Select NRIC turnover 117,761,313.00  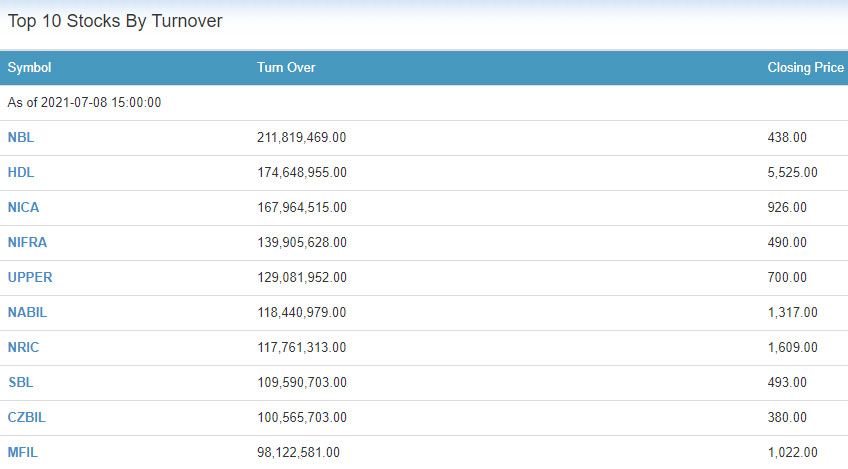coord(301,347)
